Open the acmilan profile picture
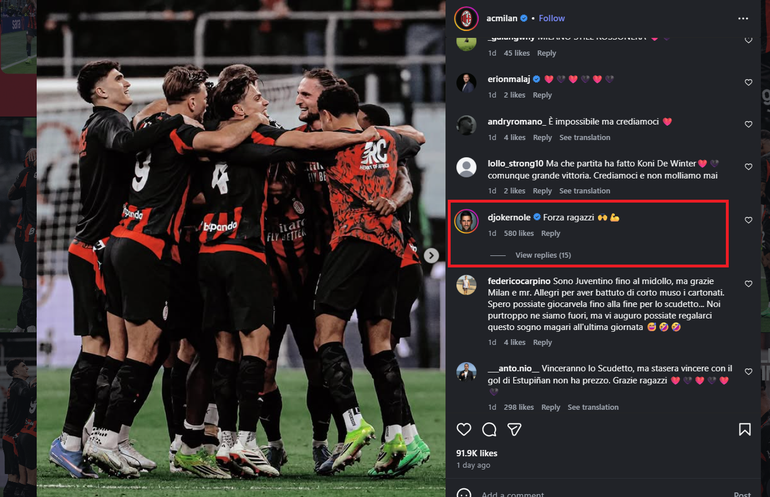 [x=466, y=19]
